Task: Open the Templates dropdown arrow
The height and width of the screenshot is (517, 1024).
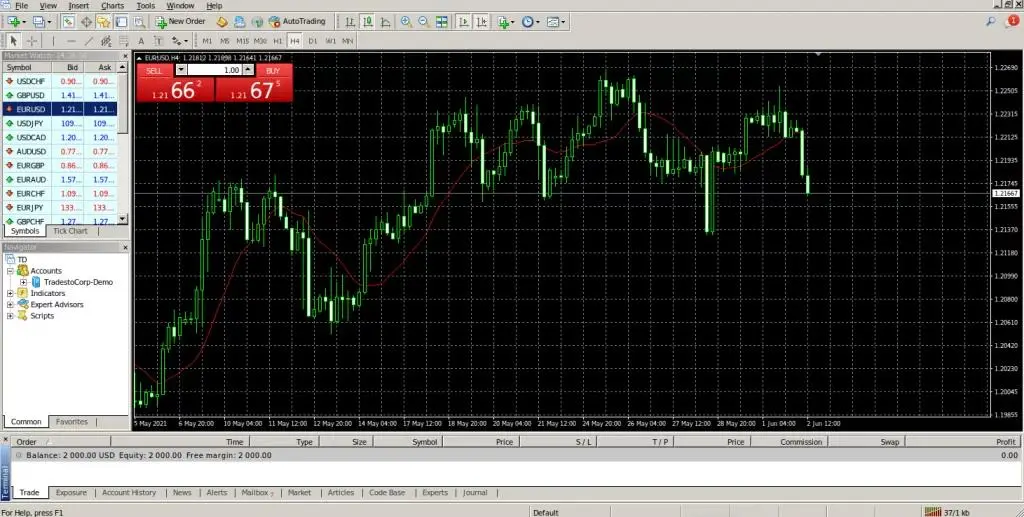Action: [x=563, y=22]
